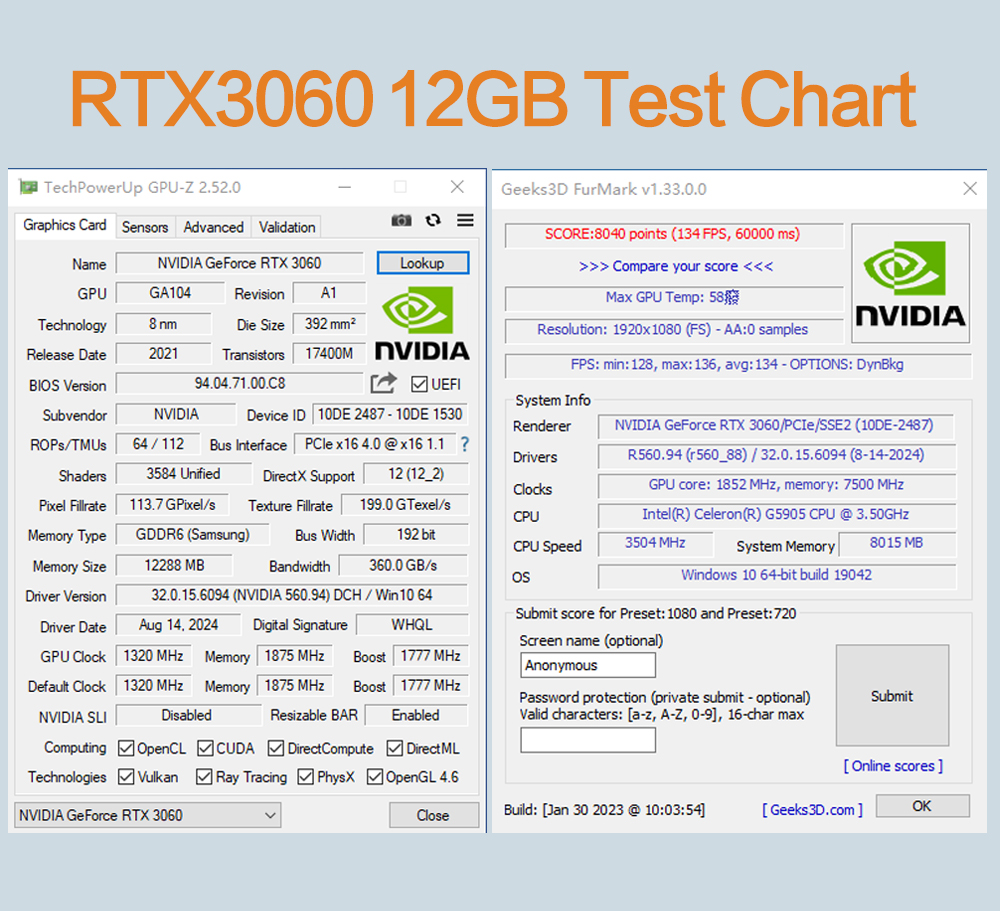Click the CPU value Intel Celeron G5905
Viewport: 1000px width, 911px height.
(777, 514)
